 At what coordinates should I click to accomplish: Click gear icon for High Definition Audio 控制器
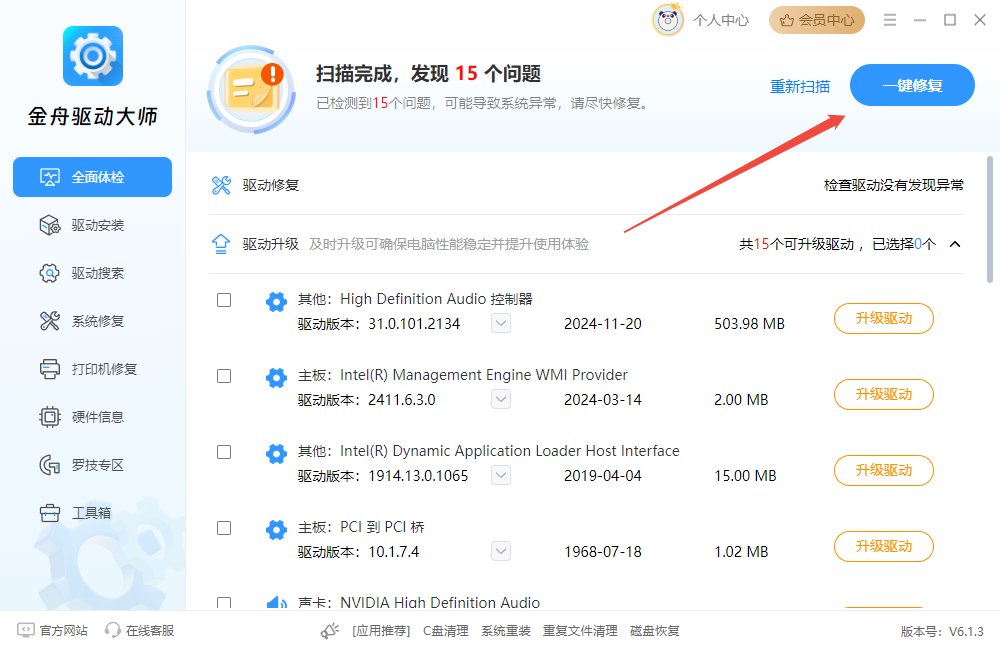tap(276, 302)
